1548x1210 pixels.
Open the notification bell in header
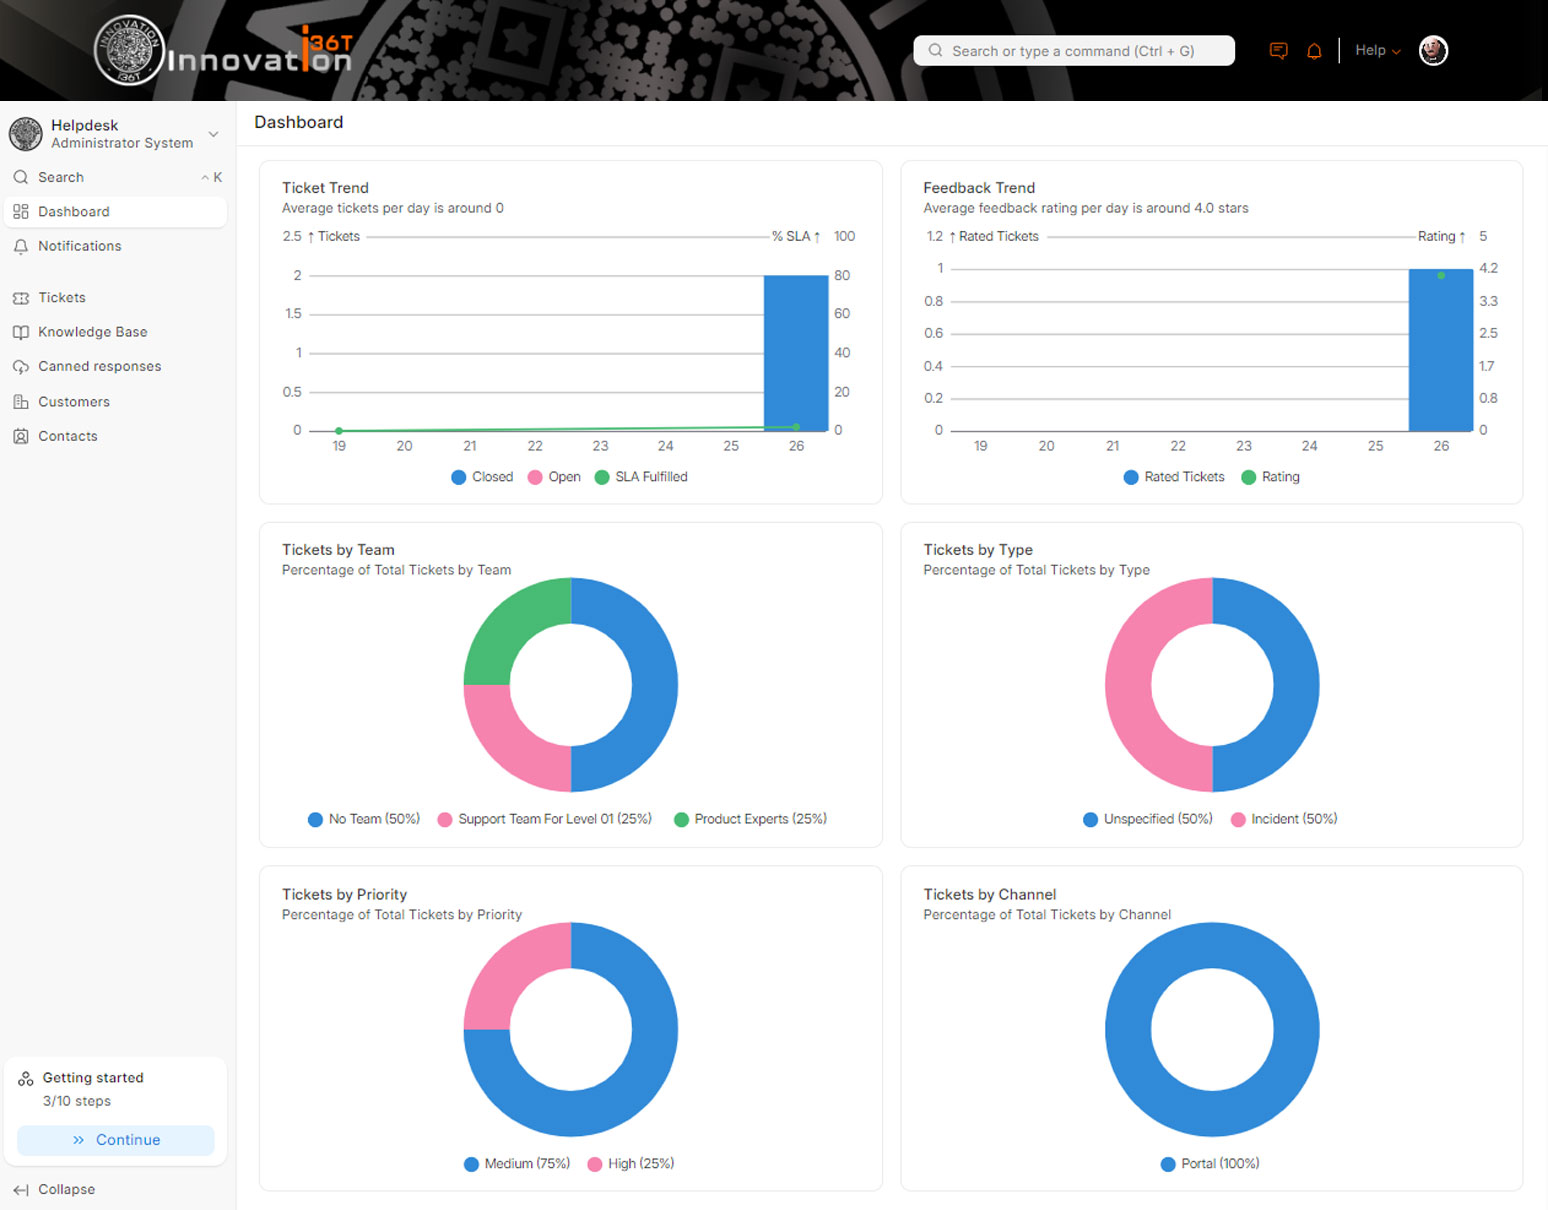point(1314,51)
